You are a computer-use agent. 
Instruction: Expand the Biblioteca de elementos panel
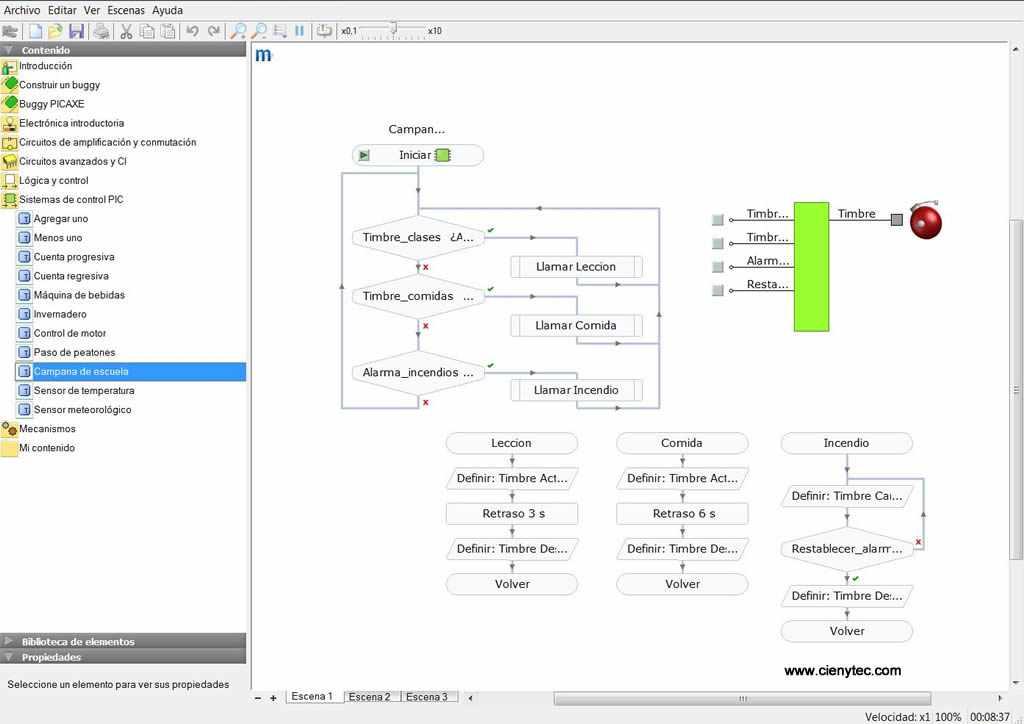[9, 642]
